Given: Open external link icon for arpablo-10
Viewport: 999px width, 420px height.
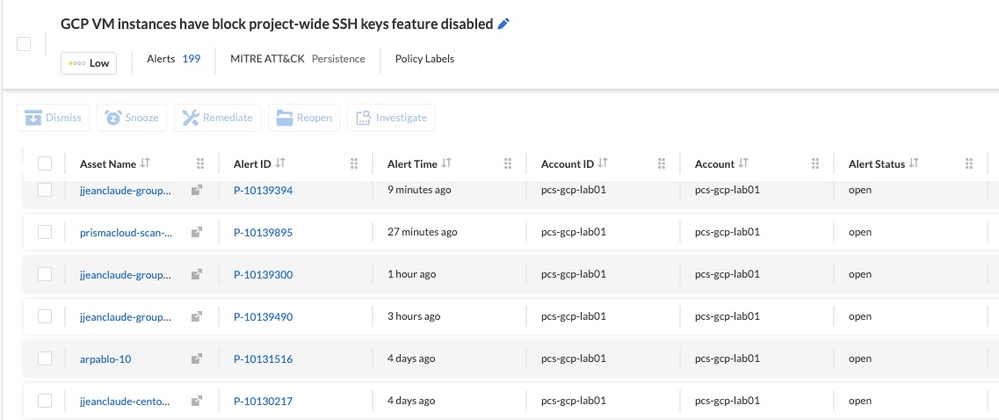Looking at the screenshot, I should 197,359.
